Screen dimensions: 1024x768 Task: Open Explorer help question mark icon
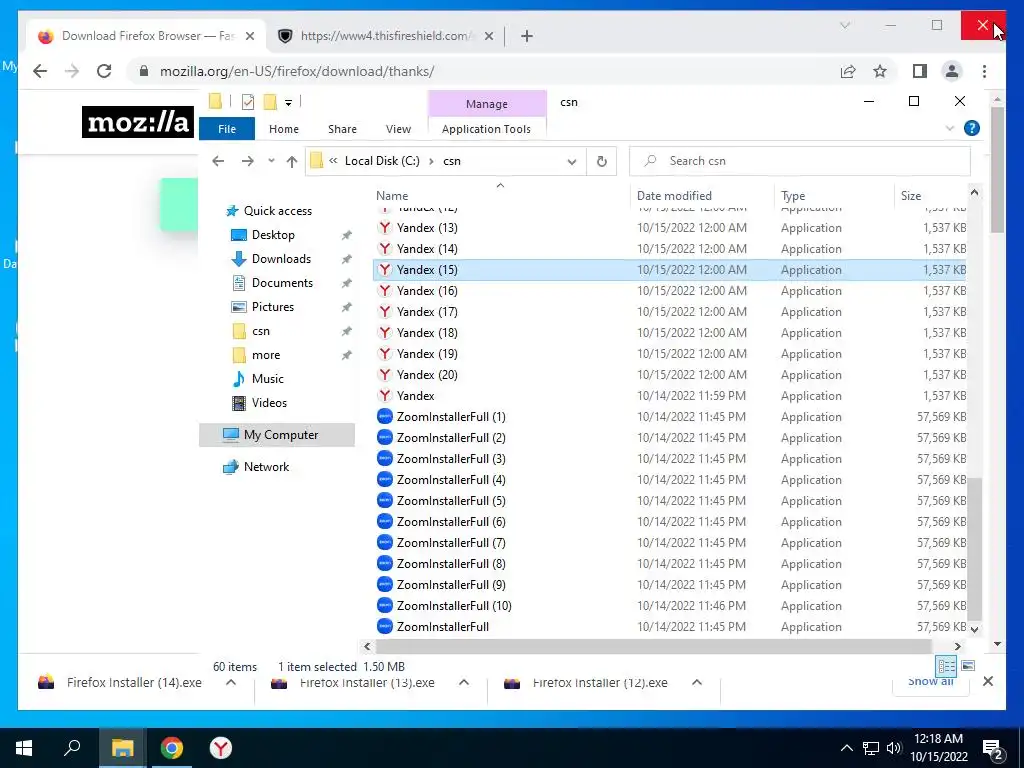[971, 128]
